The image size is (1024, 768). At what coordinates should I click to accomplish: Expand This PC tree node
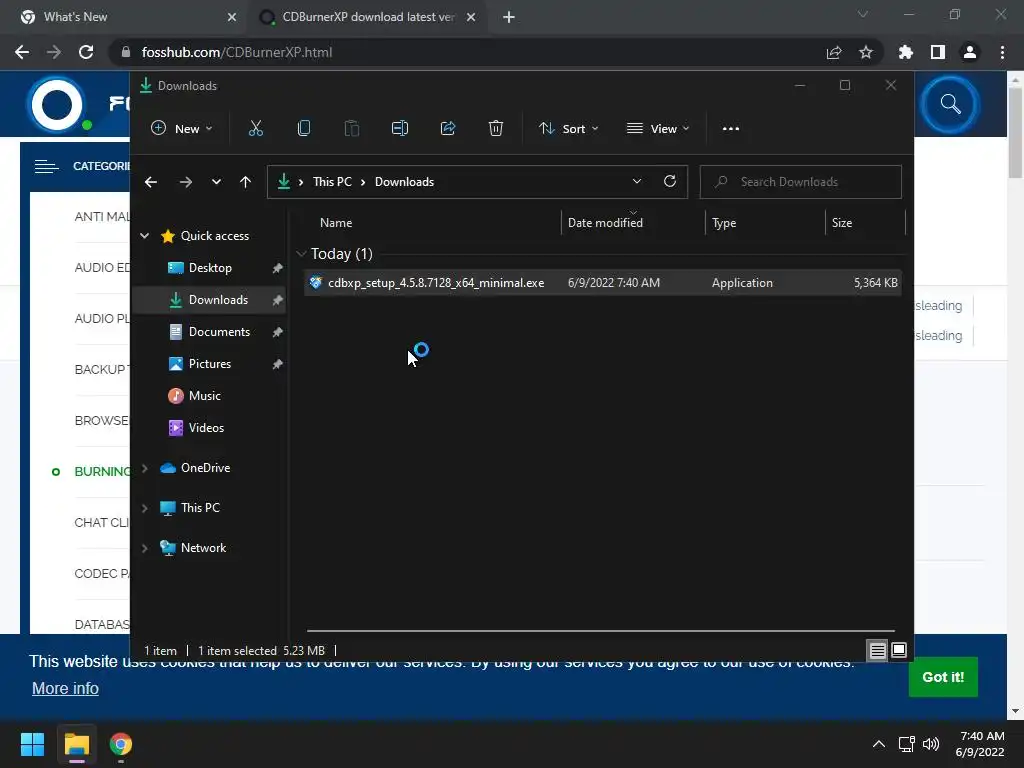144,508
